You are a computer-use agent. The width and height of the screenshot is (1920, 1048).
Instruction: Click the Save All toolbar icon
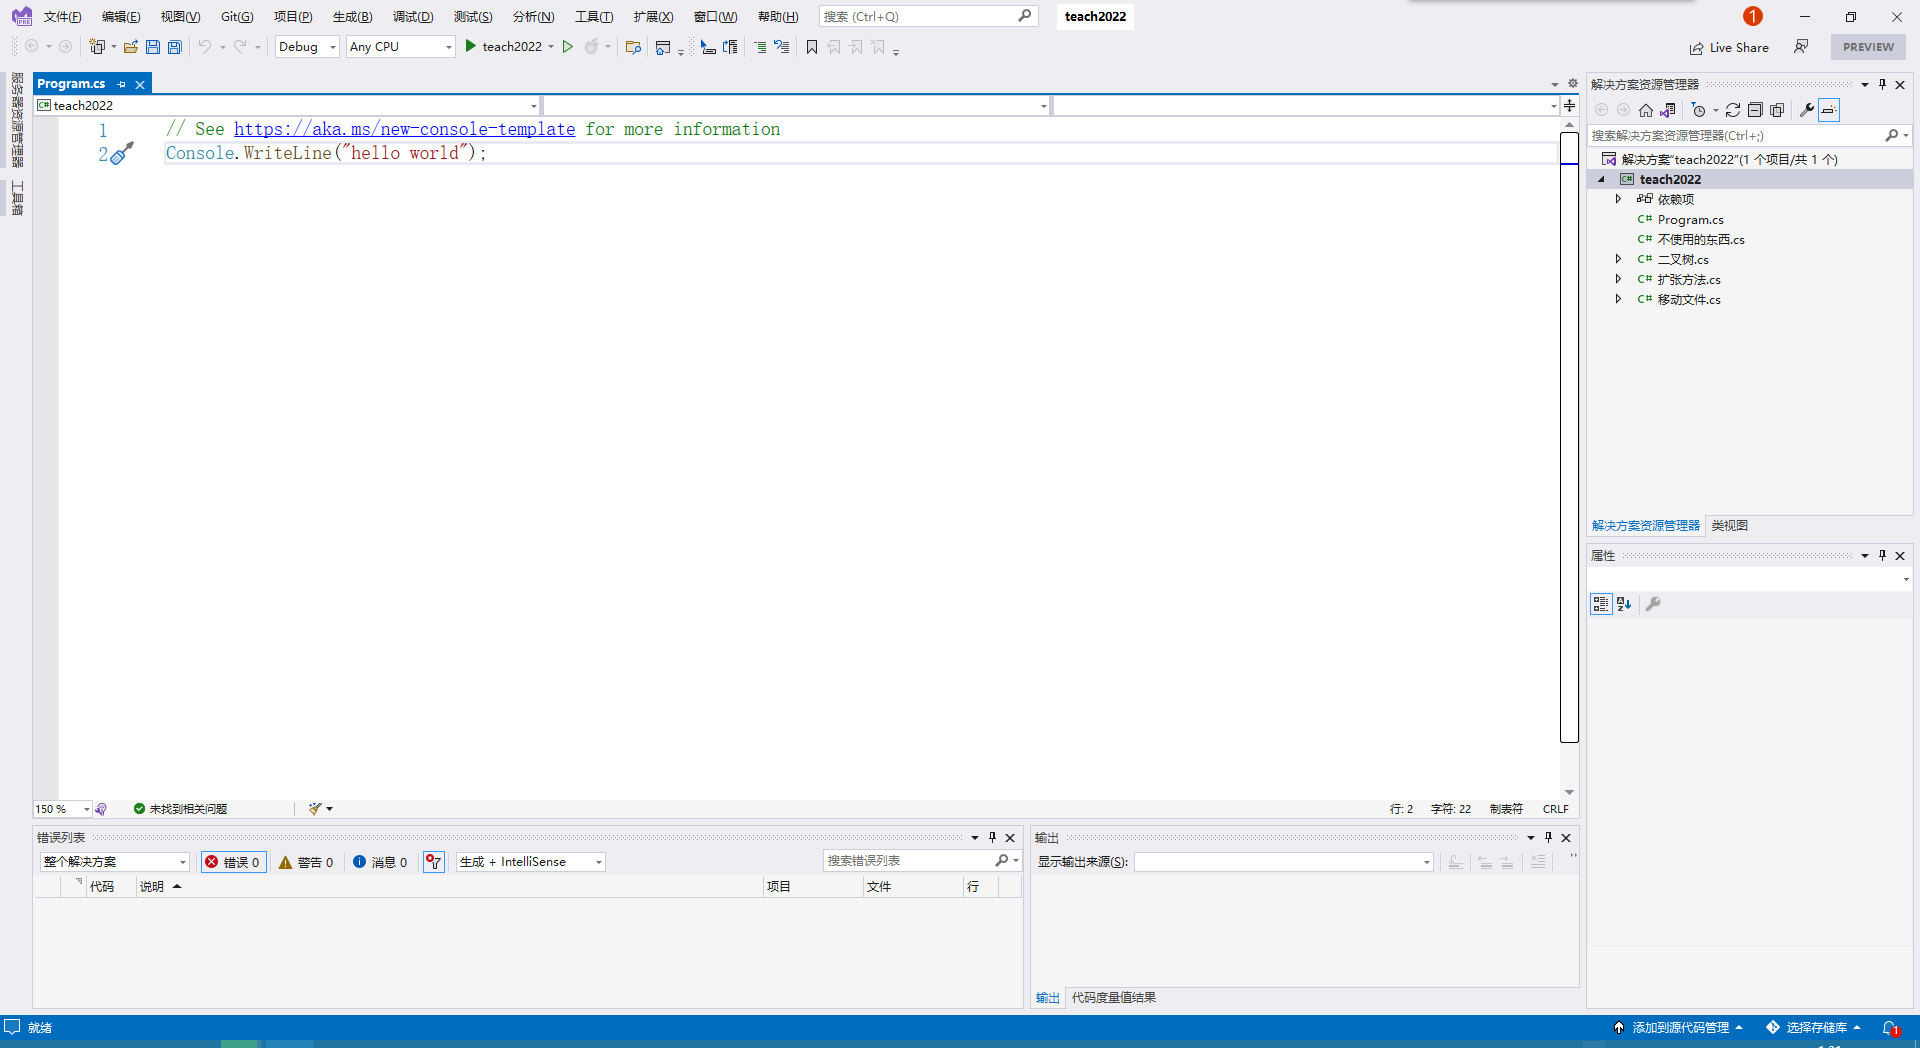pos(175,47)
